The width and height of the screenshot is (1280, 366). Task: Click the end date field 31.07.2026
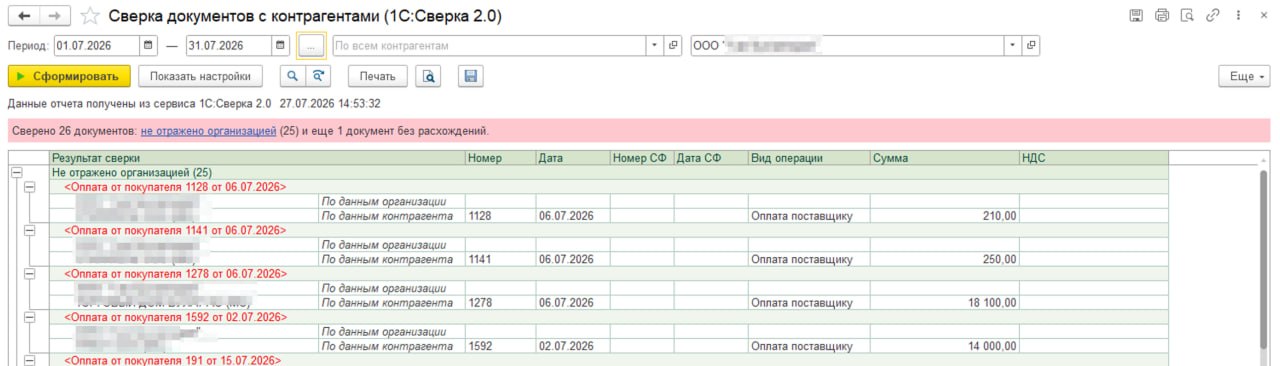coord(228,46)
